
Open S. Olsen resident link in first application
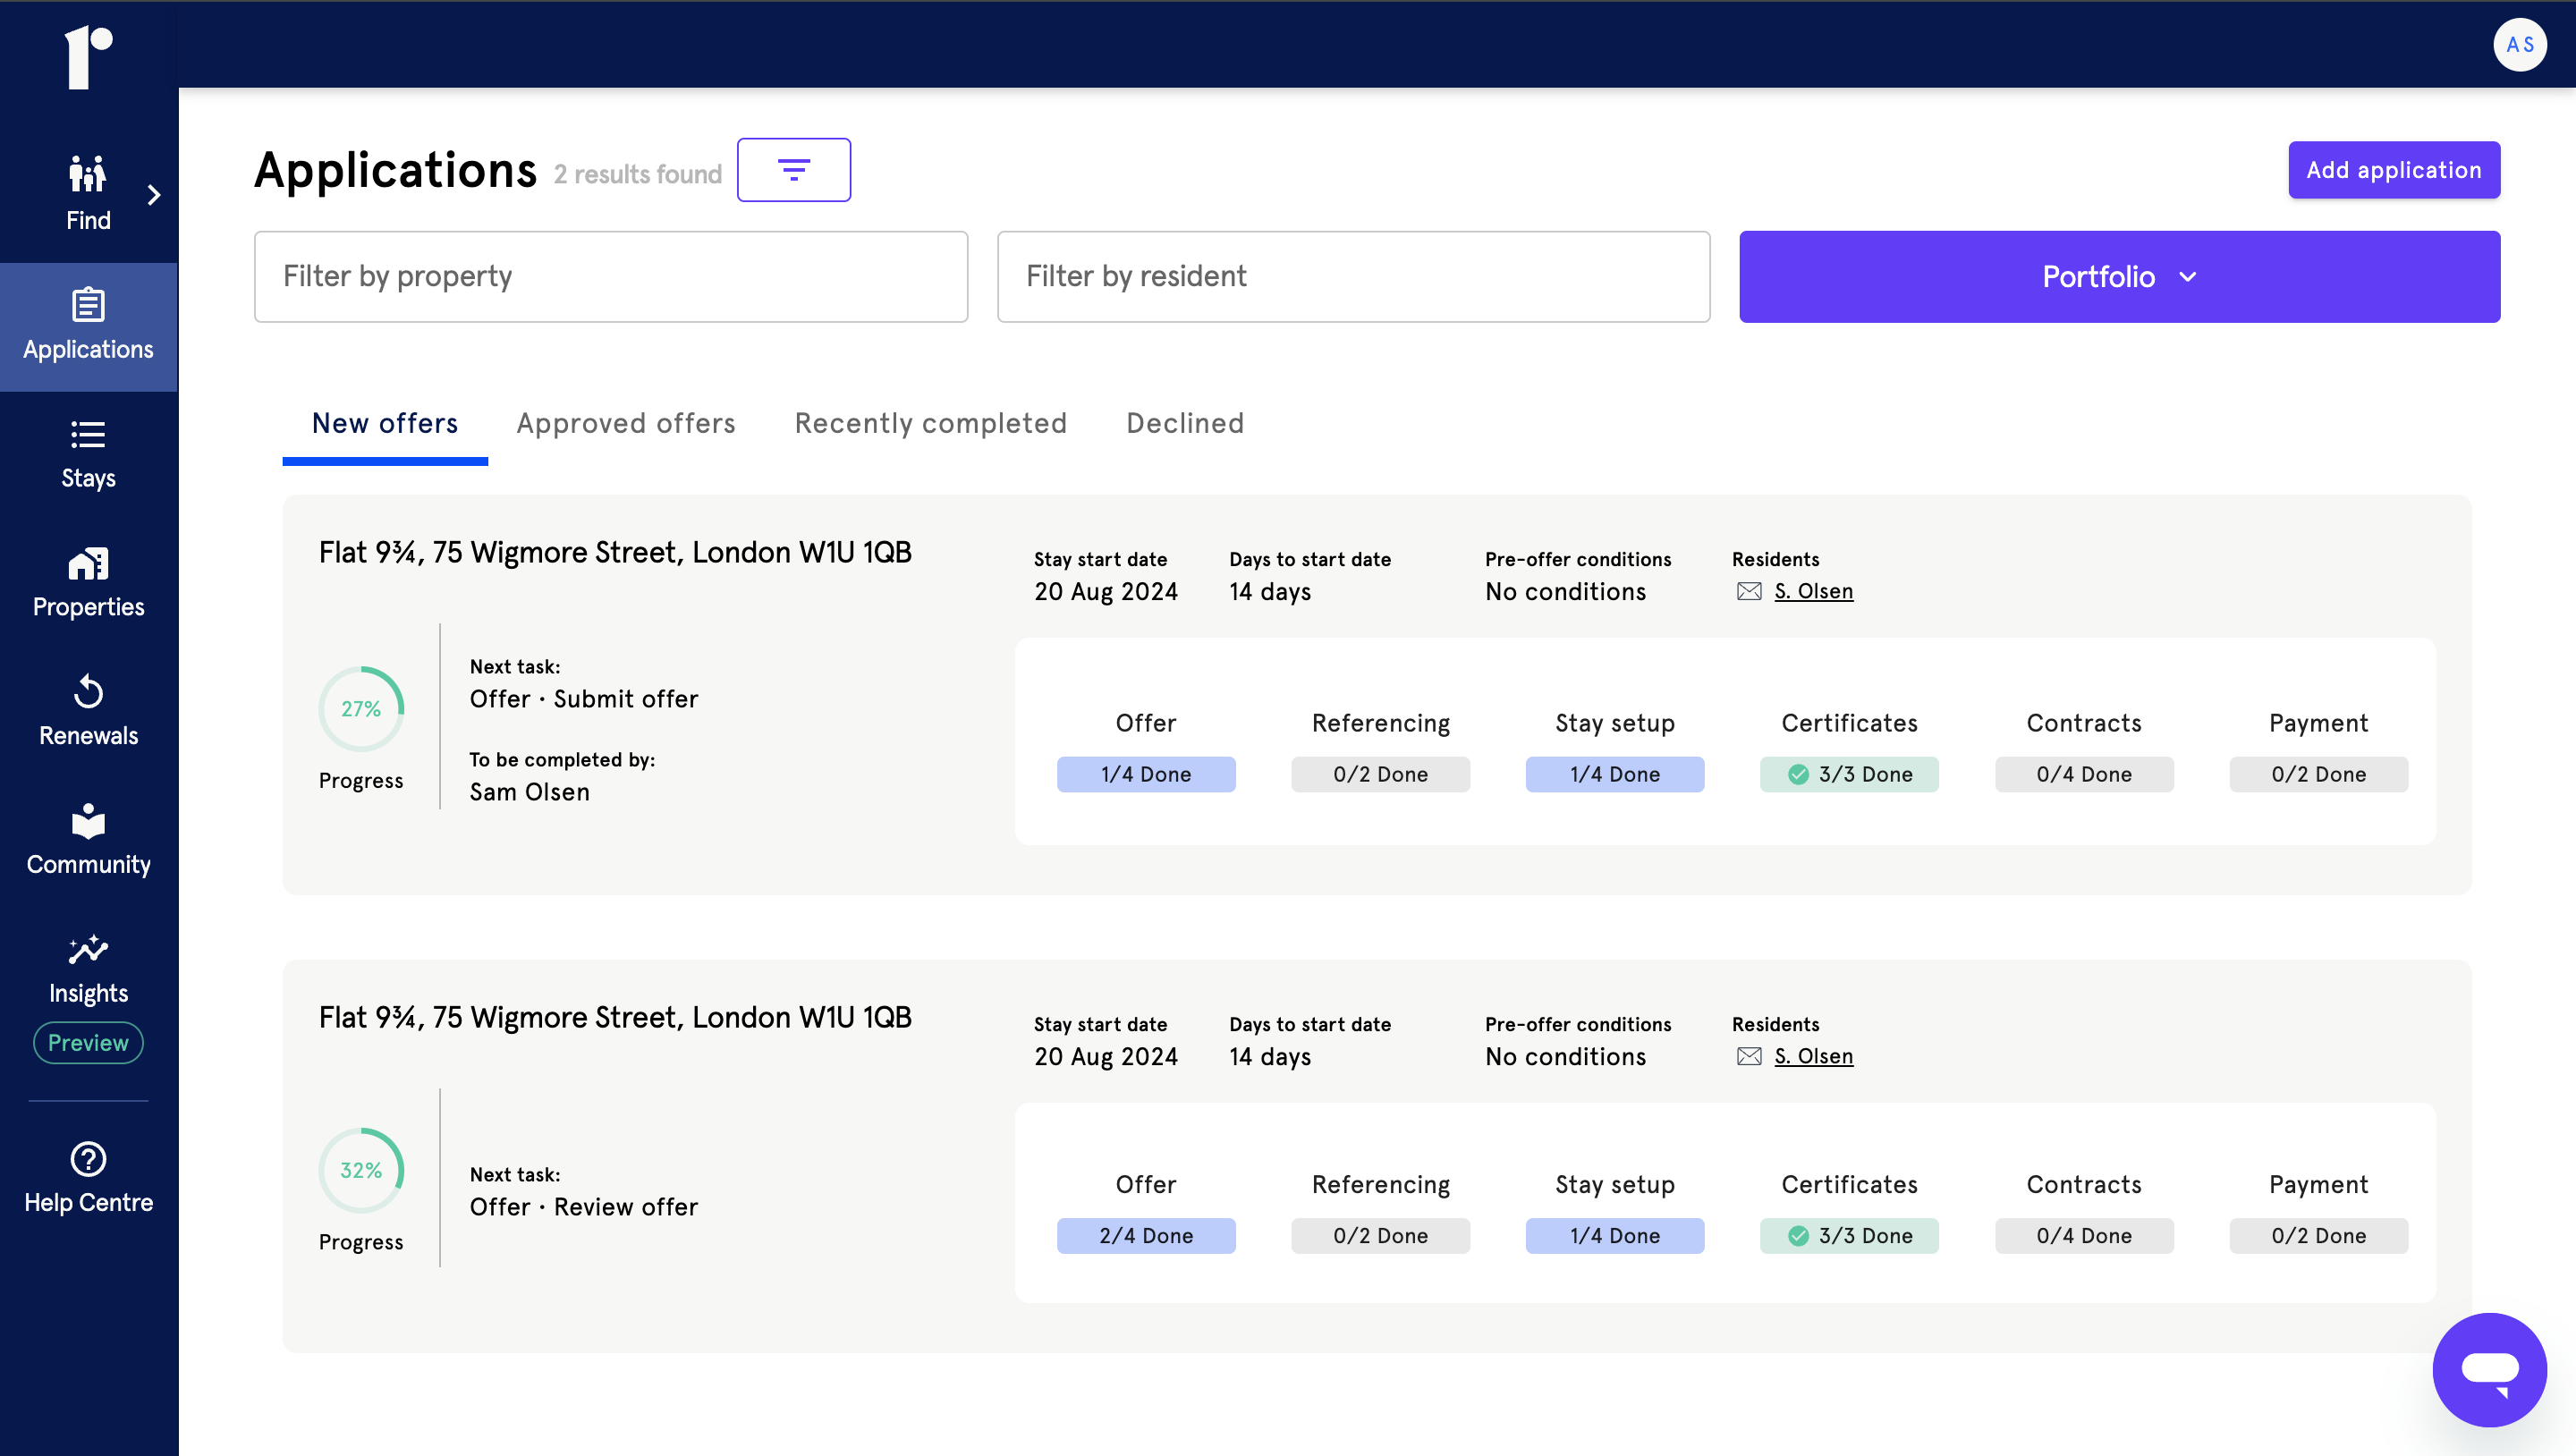1813,591
